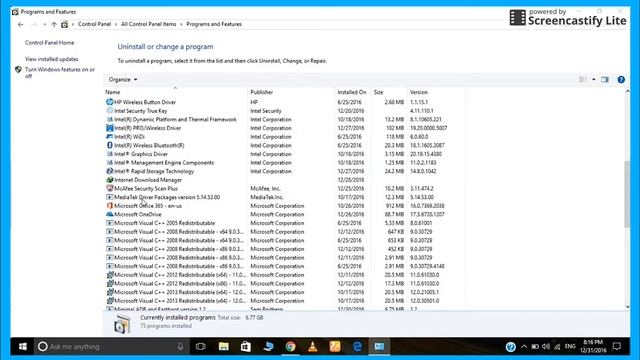The image size is (640, 360).
Task: Expand the view options dropdown arrow
Action: click(x=593, y=80)
